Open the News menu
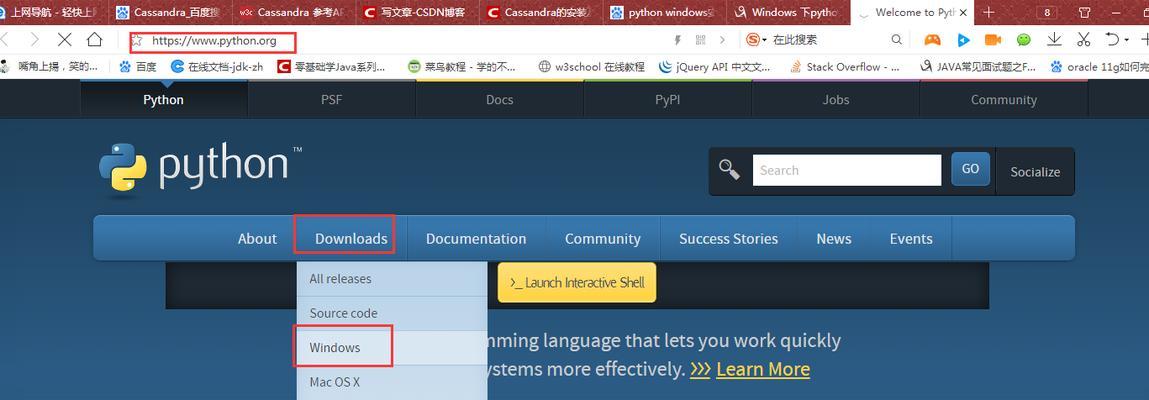This screenshot has height=400, width=1149. click(834, 239)
